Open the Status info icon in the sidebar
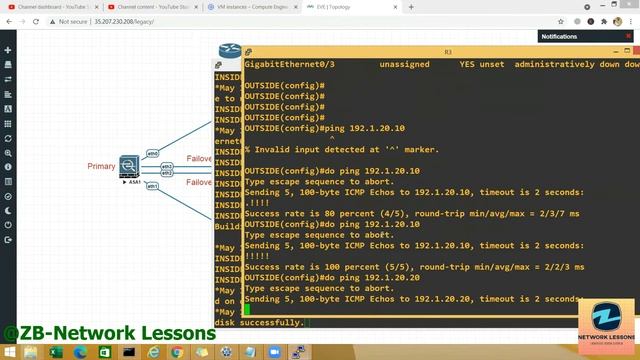The height and width of the screenshot is (360, 640). point(8,167)
